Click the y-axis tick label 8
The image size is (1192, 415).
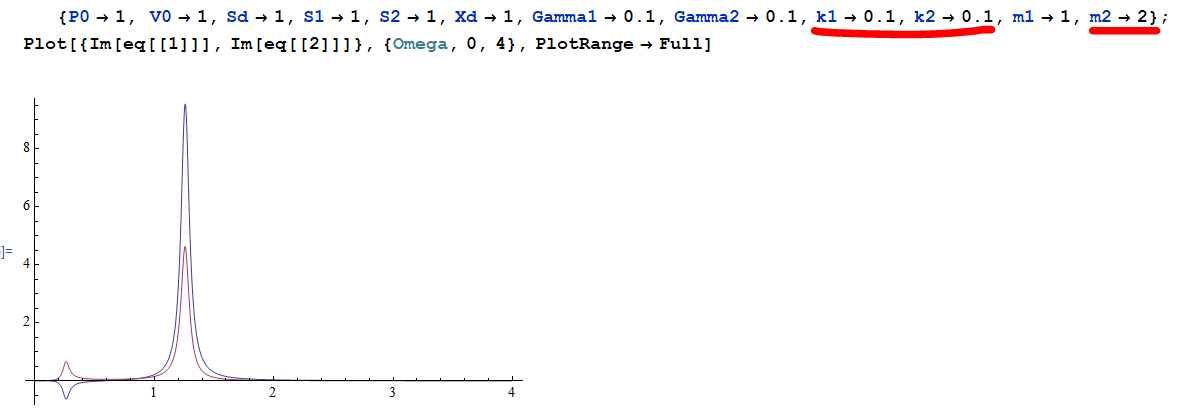click(26, 148)
